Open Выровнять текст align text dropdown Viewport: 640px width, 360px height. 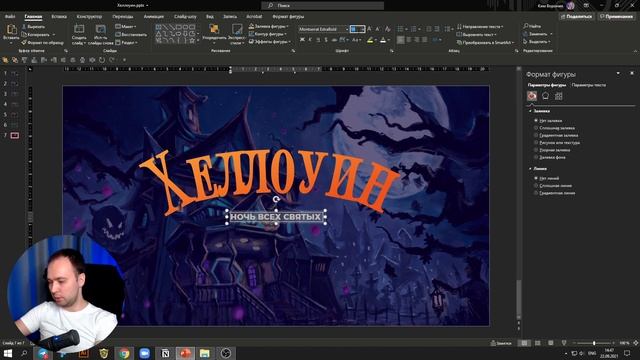coord(476,35)
